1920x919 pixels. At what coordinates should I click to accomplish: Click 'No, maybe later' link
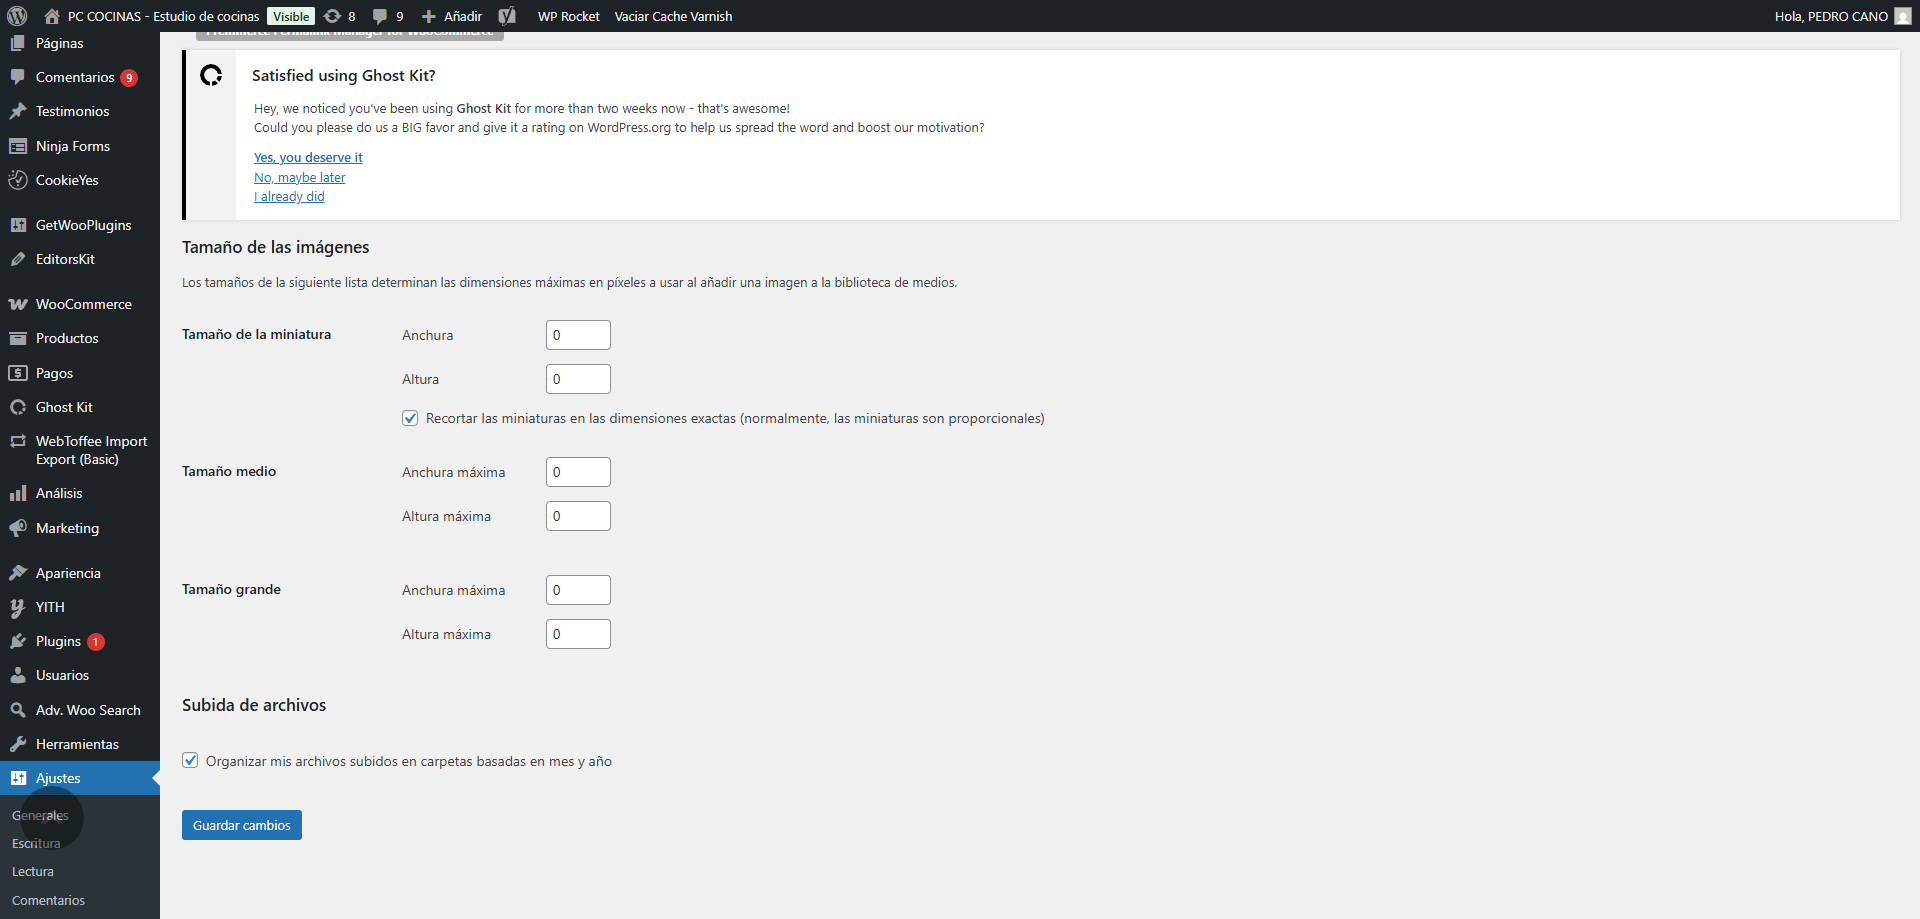(x=299, y=178)
